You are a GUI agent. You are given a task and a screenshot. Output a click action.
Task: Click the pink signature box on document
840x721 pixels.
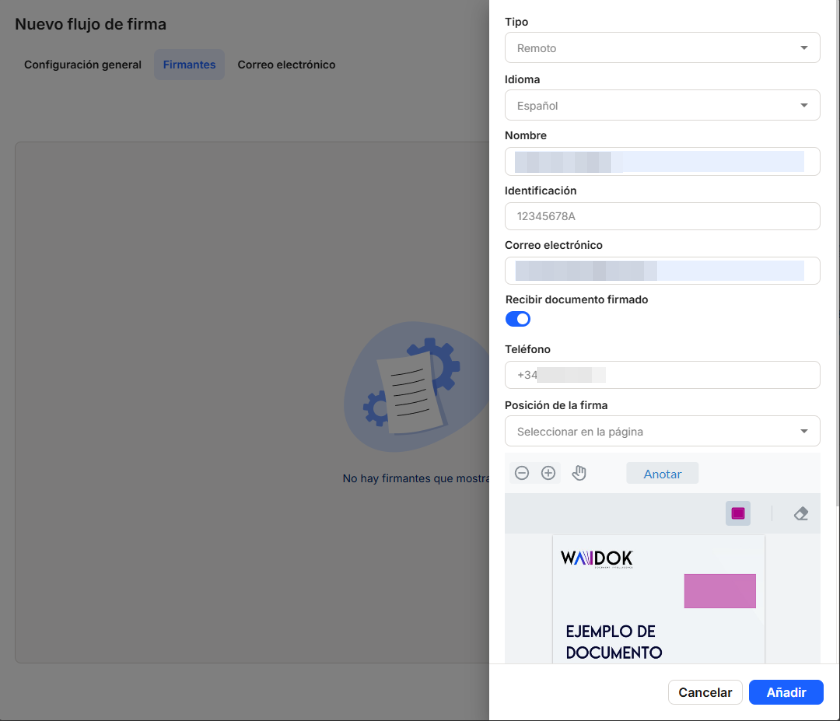[719, 591]
